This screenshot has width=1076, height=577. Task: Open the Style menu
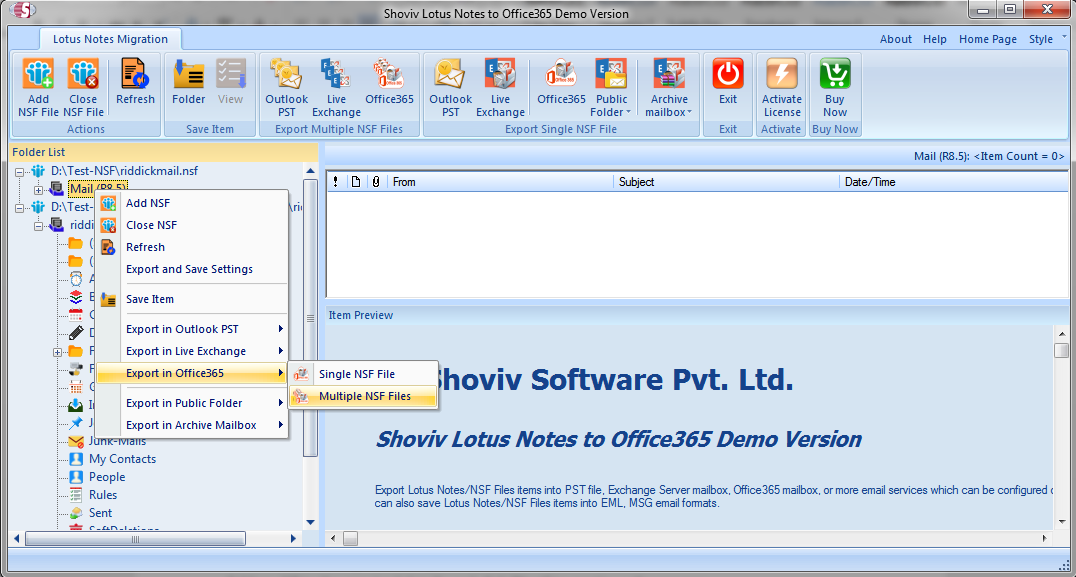click(1040, 39)
